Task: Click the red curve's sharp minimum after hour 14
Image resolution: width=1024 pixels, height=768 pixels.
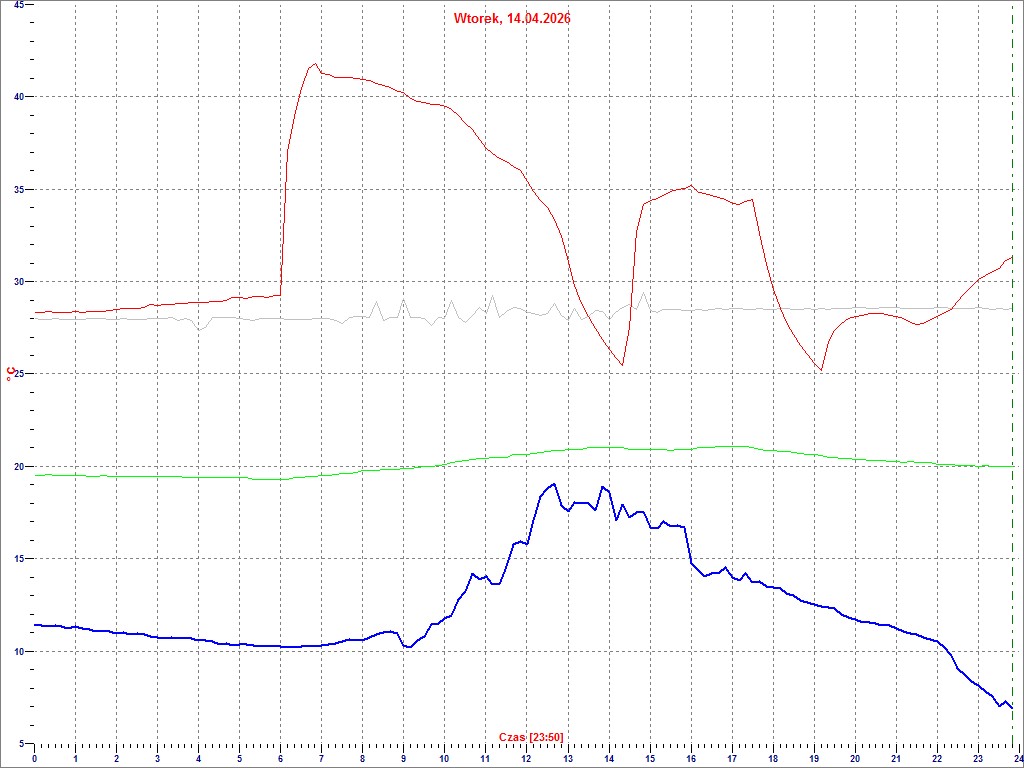Action: point(622,365)
